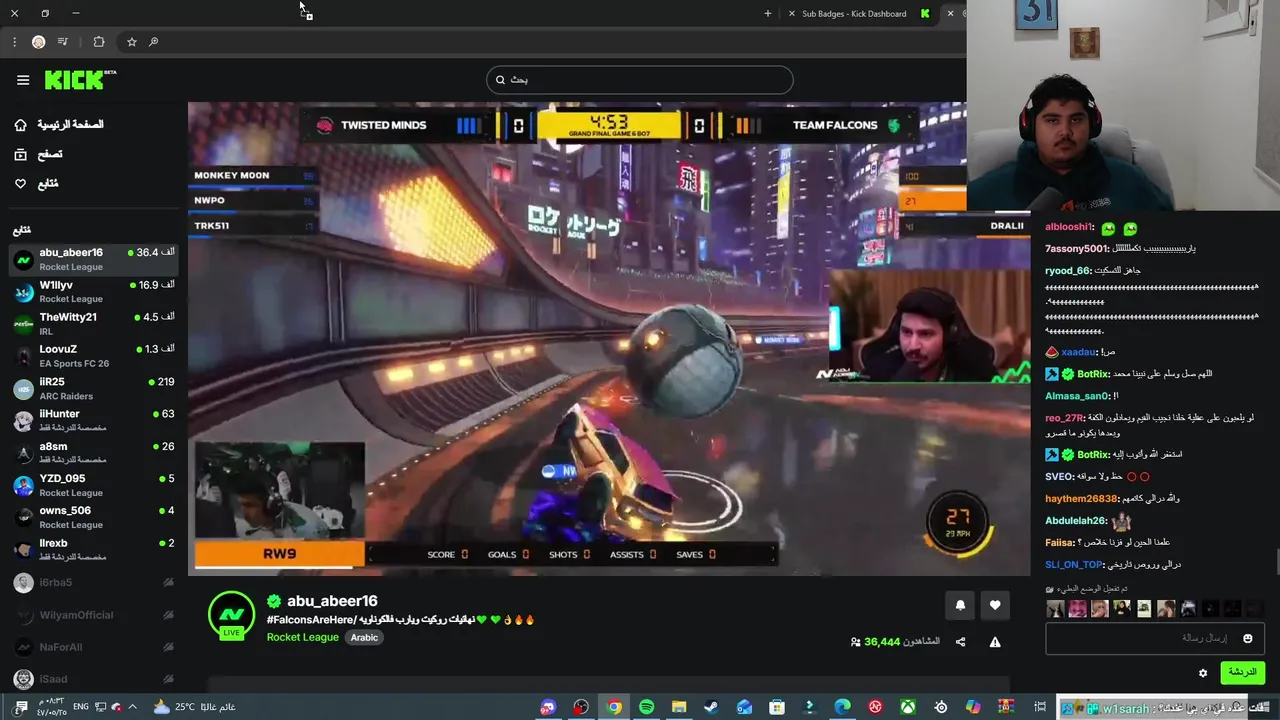This screenshot has height=720, width=1280.
Task: Click the heart follow button under stream
Action: click(x=995, y=605)
